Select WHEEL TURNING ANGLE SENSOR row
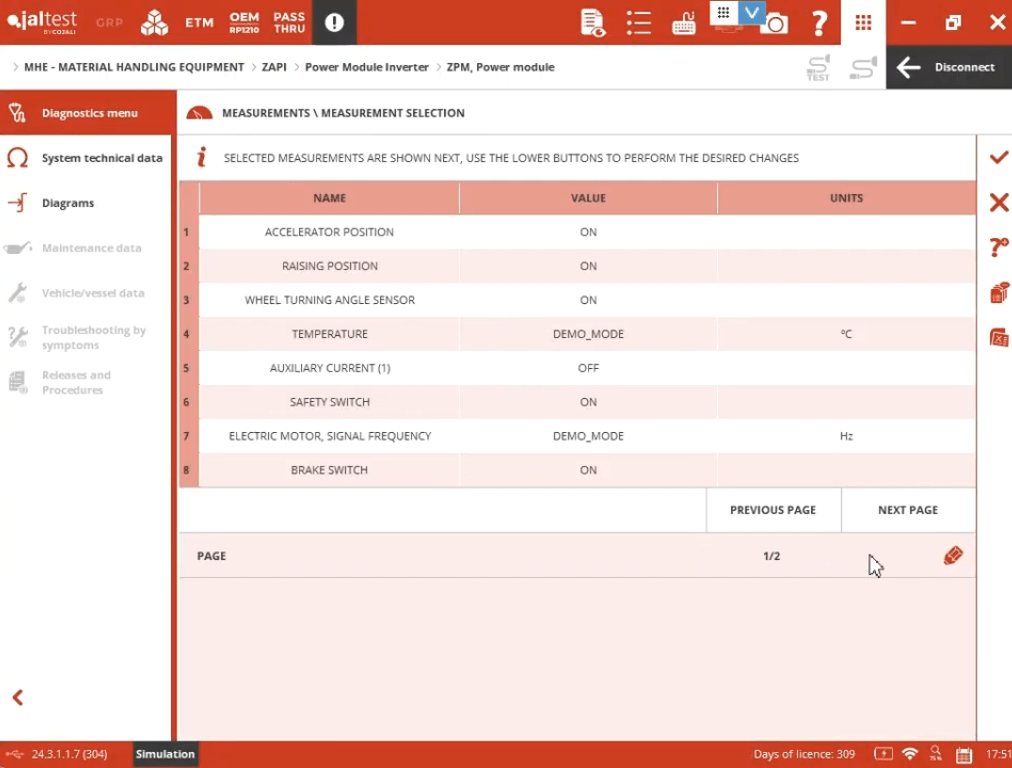 tap(578, 300)
